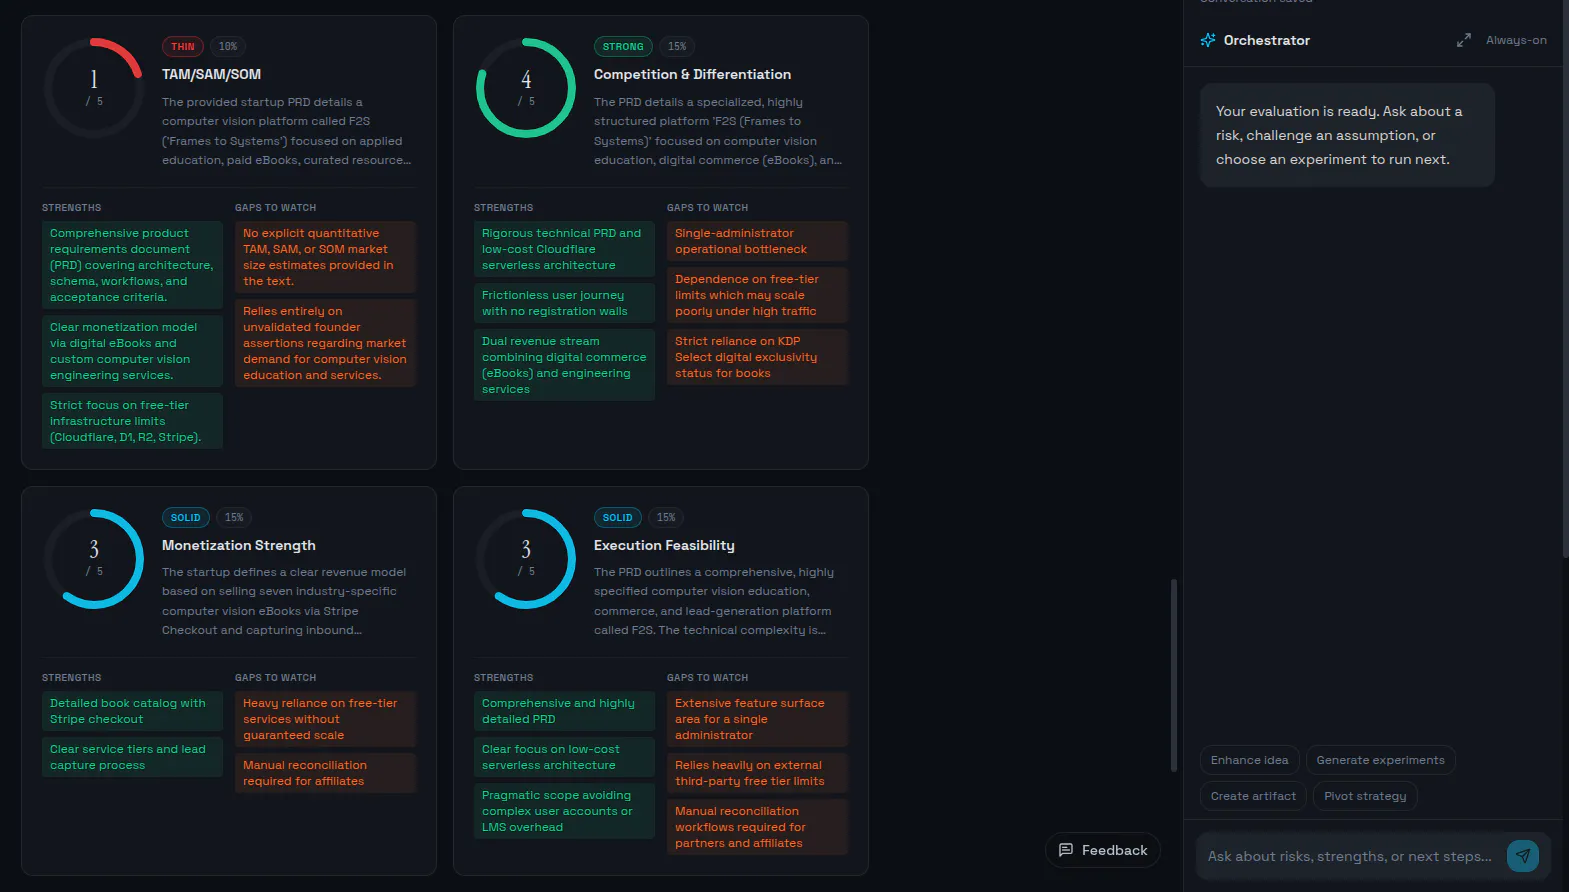Select 'Detailed book catalog with Stripe checkout'
The image size is (1569, 892).
(132, 711)
